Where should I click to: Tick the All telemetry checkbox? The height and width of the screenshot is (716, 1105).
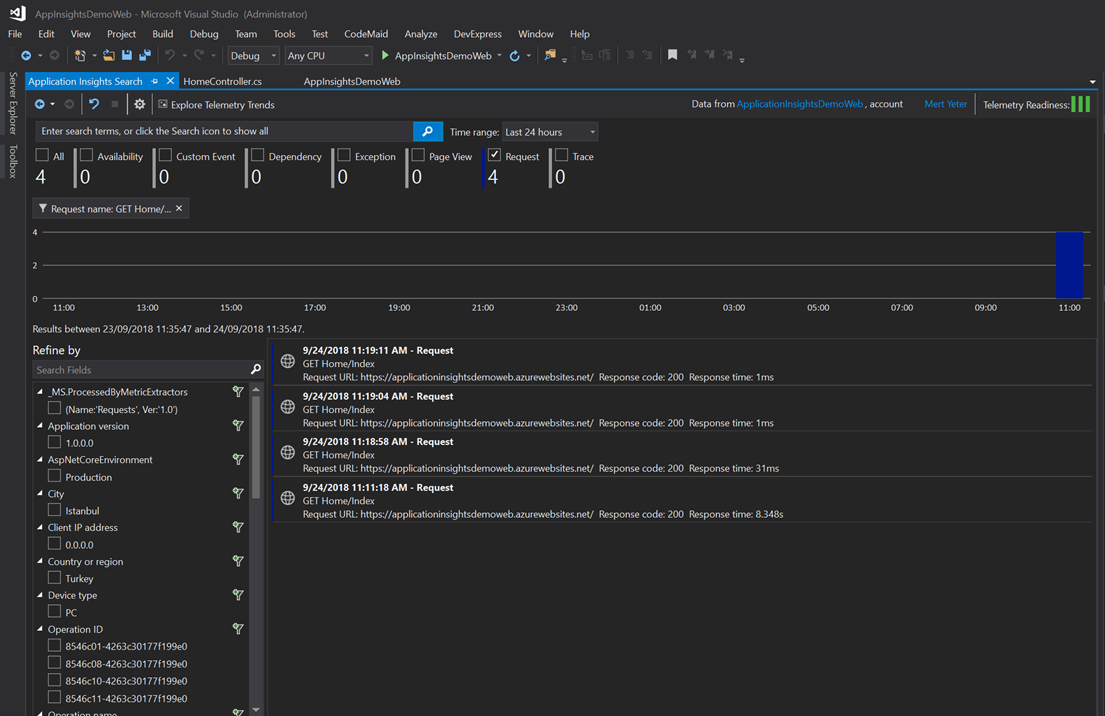(x=42, y=155)
